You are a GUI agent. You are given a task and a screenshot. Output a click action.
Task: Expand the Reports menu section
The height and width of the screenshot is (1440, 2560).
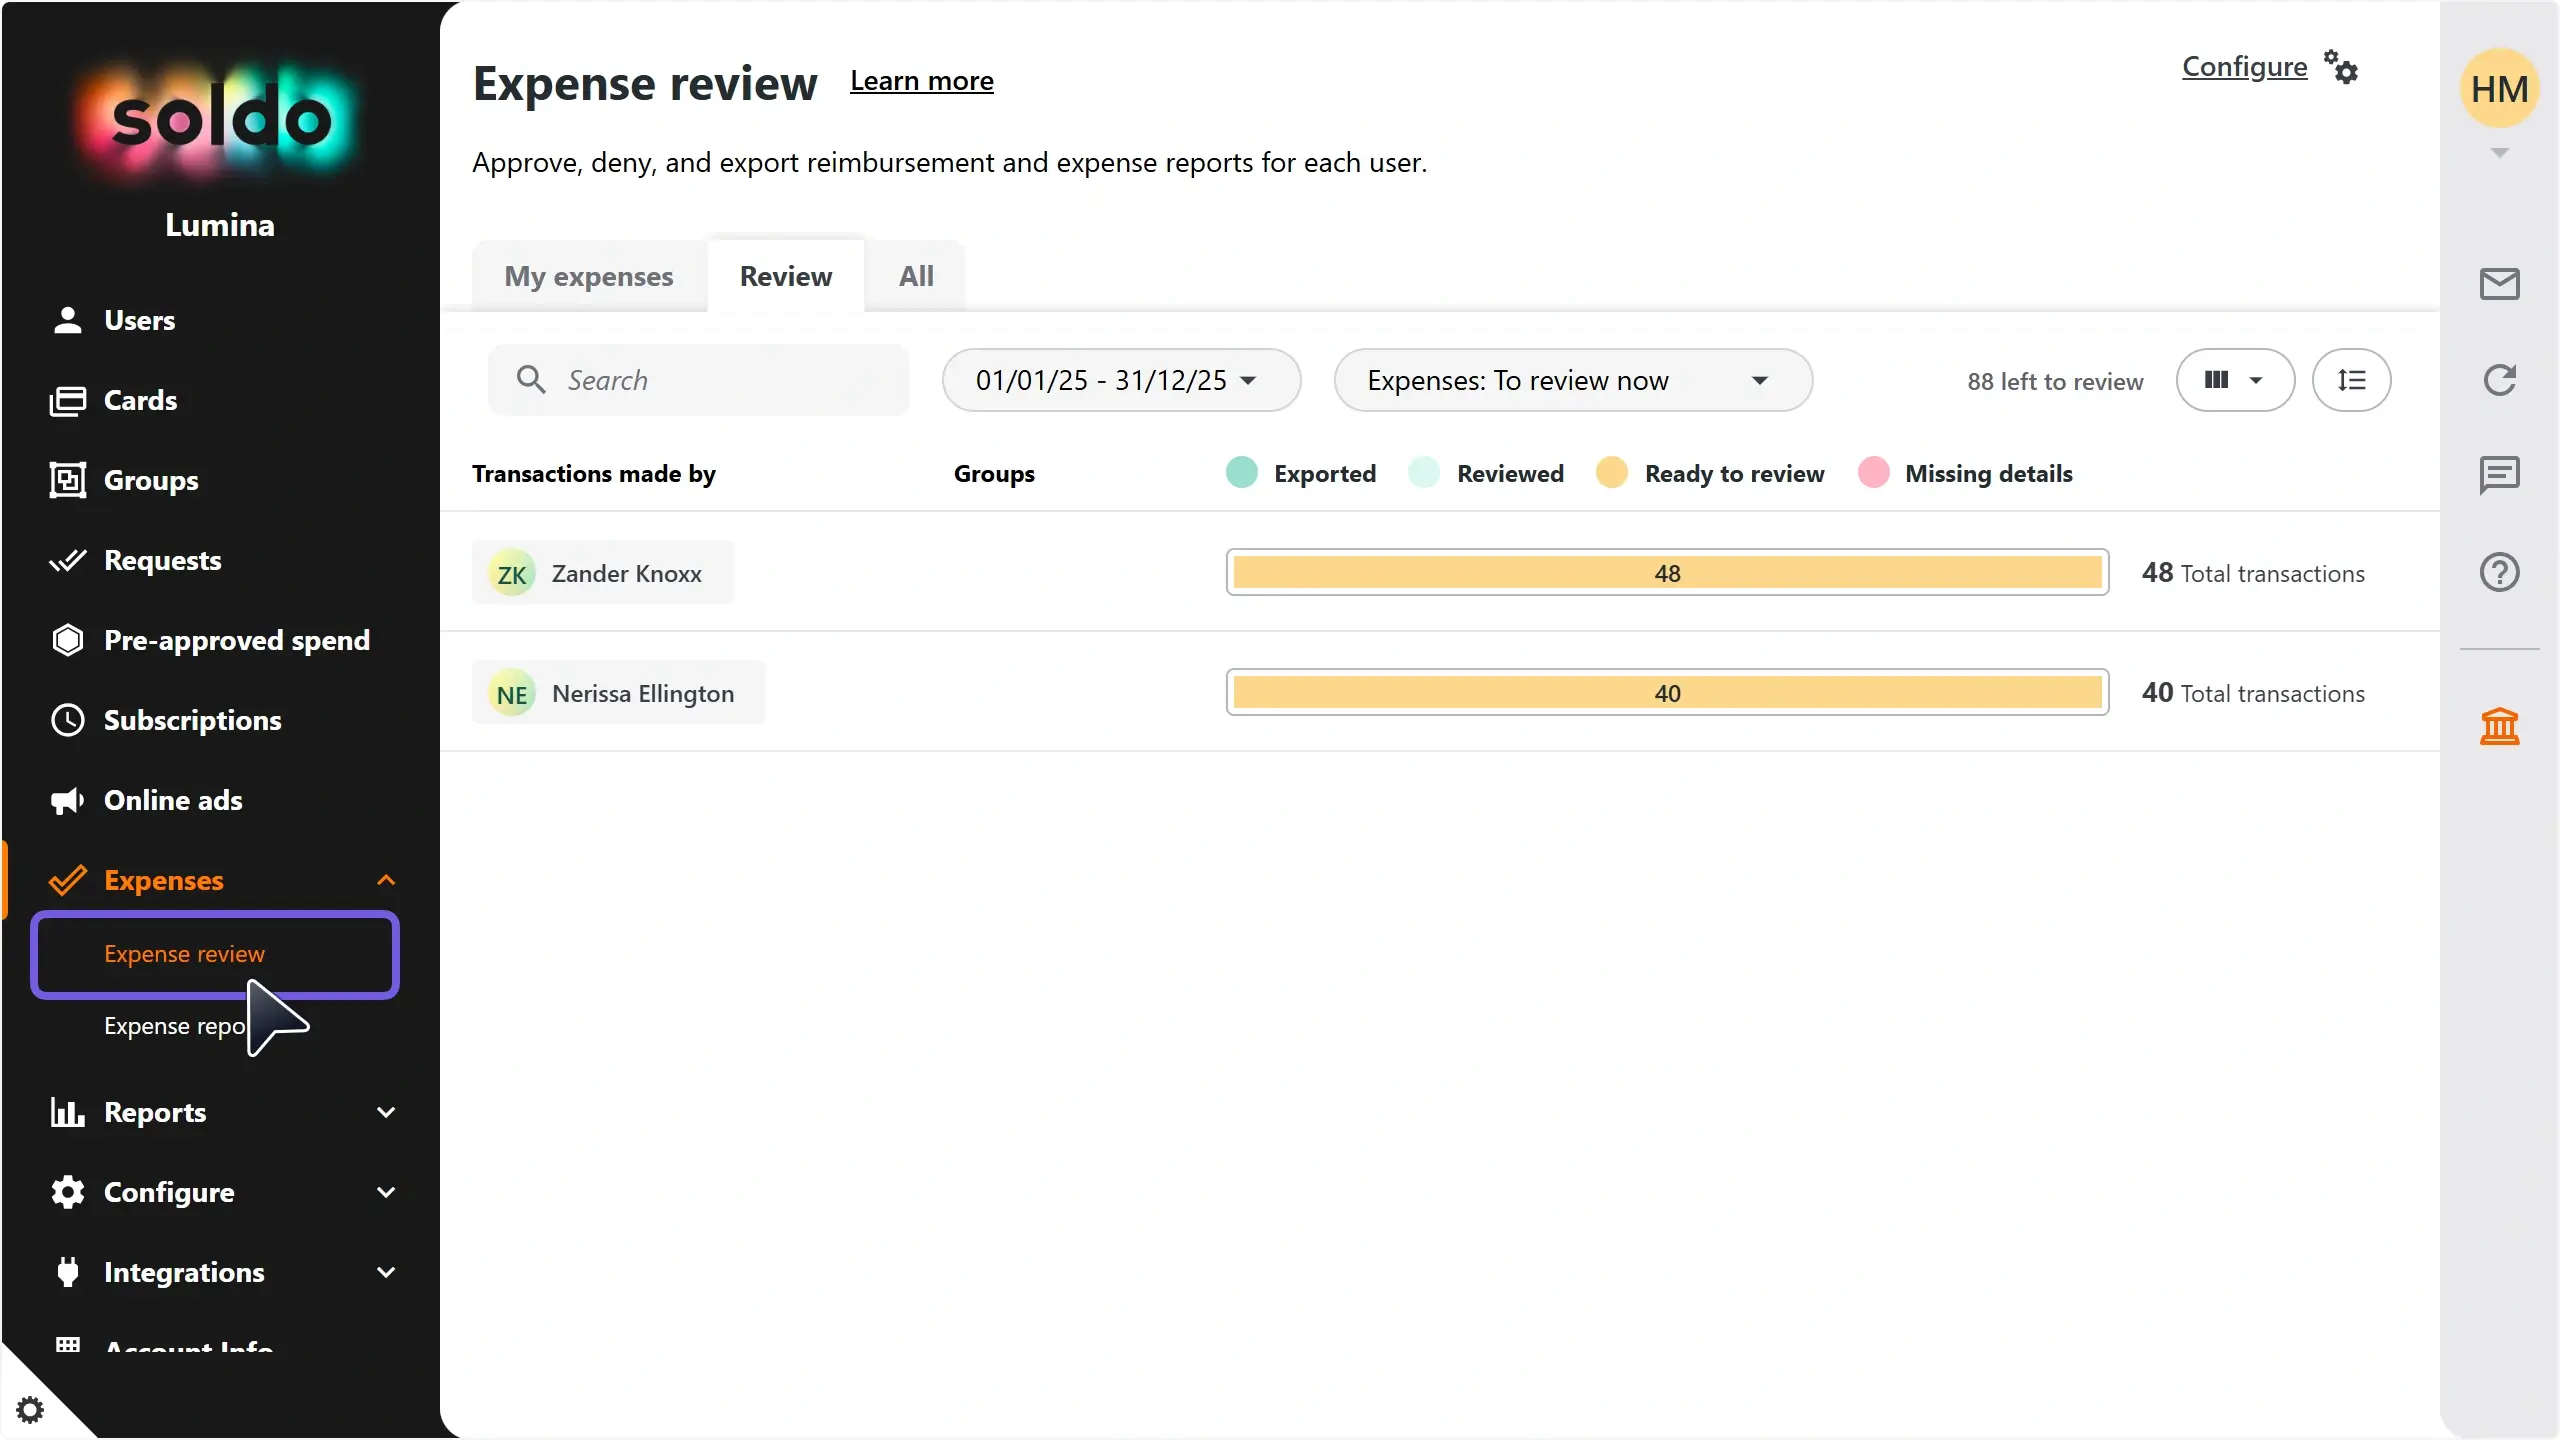pos(222,1112)
